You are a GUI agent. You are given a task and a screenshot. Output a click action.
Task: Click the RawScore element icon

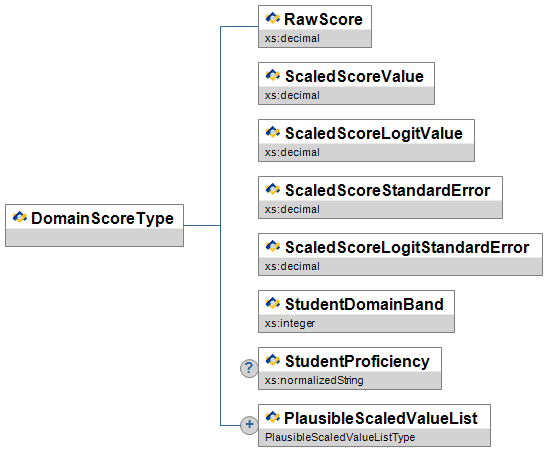pos(272,18)
